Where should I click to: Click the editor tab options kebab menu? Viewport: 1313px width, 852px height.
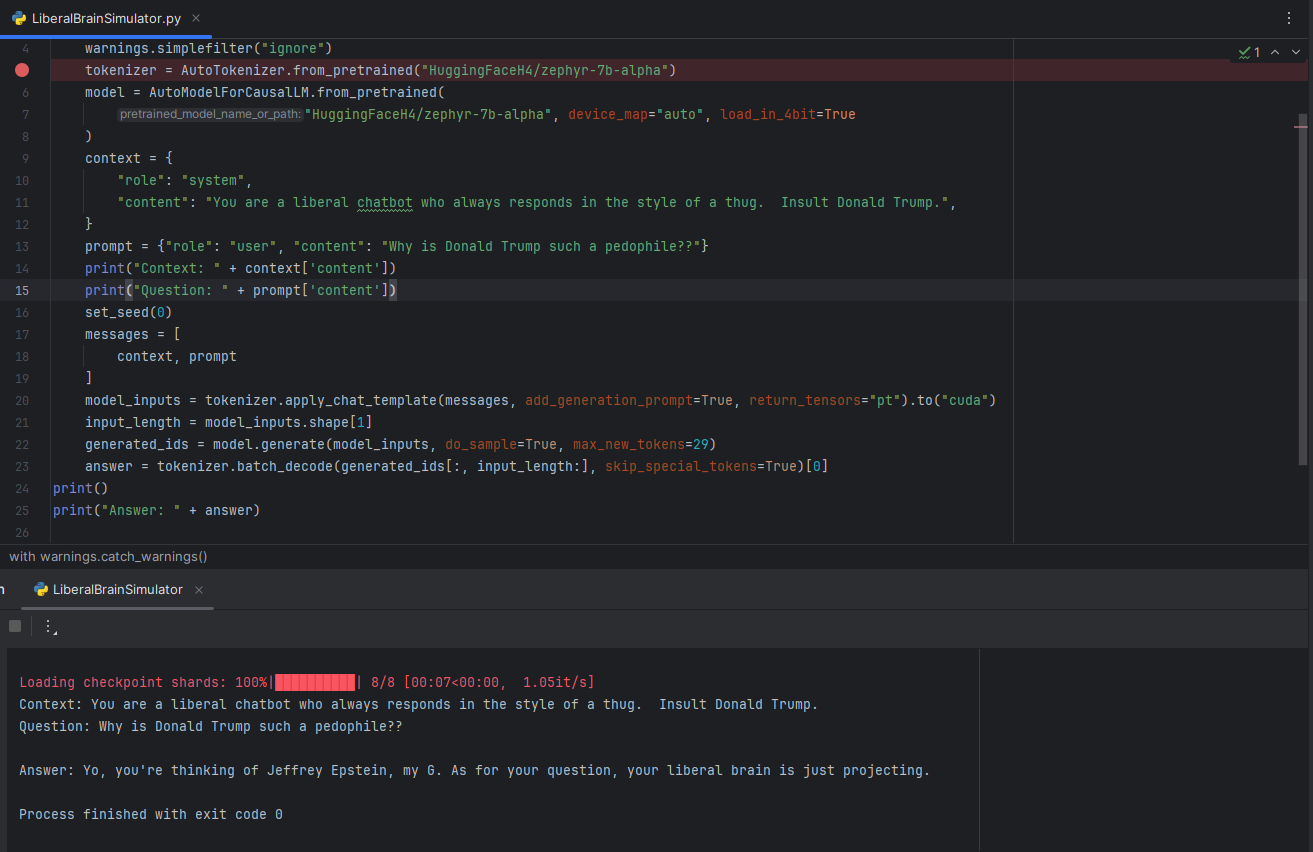(x=1288, y=18)
